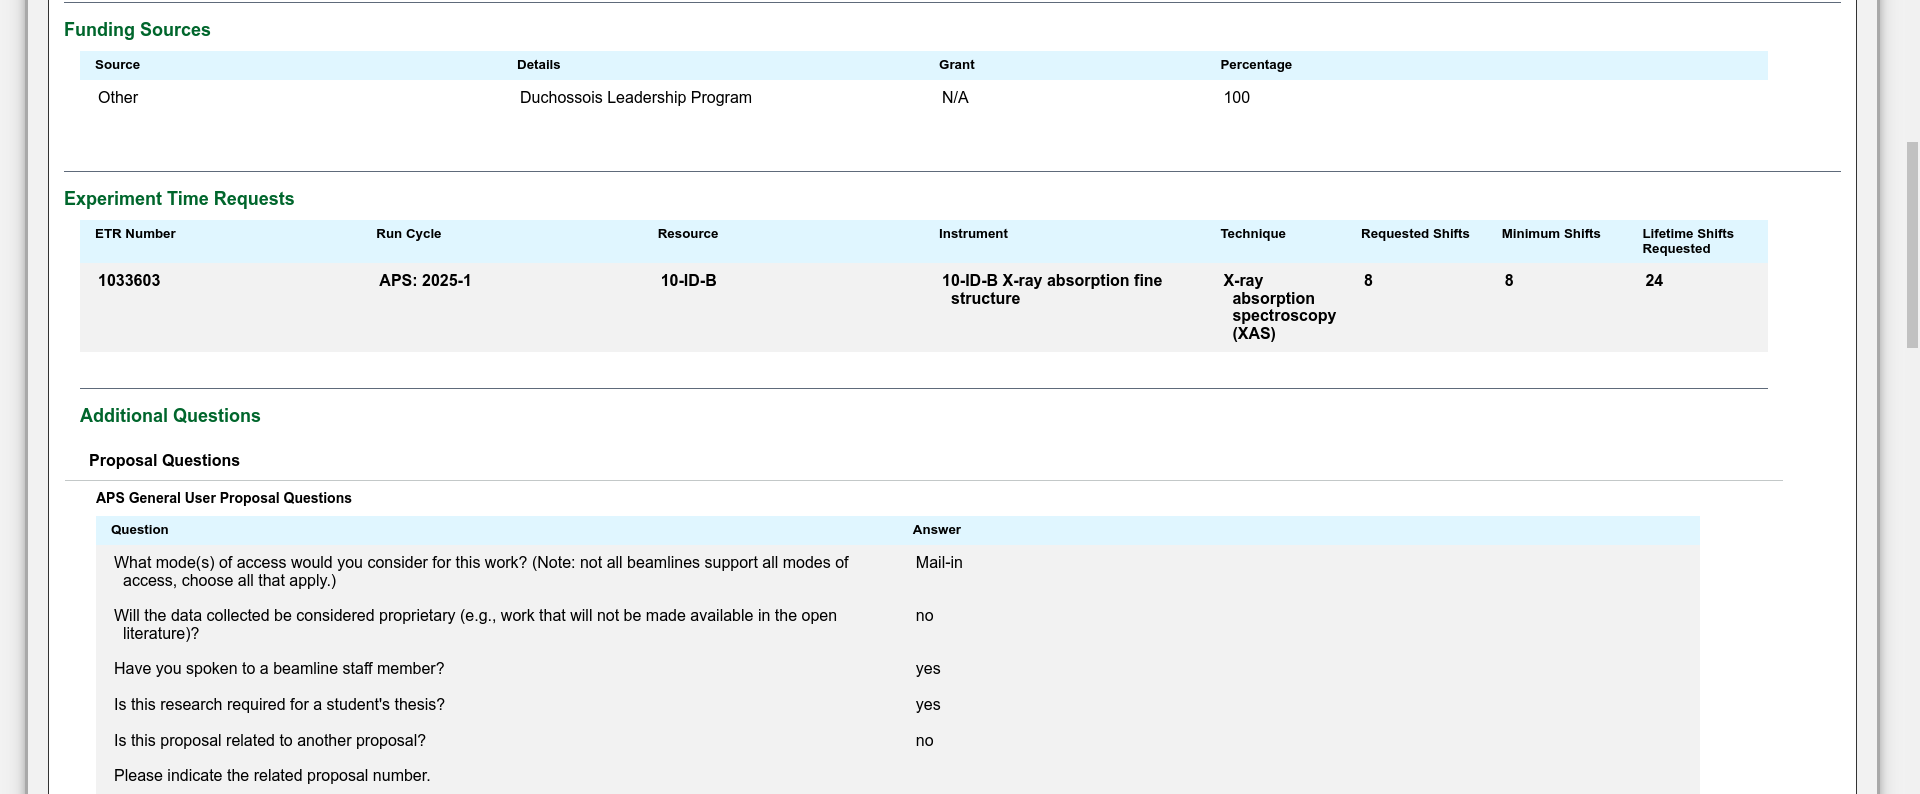Click the Percentage value 100
The image size is (1920, 794).
click(x=1236, y=98)
